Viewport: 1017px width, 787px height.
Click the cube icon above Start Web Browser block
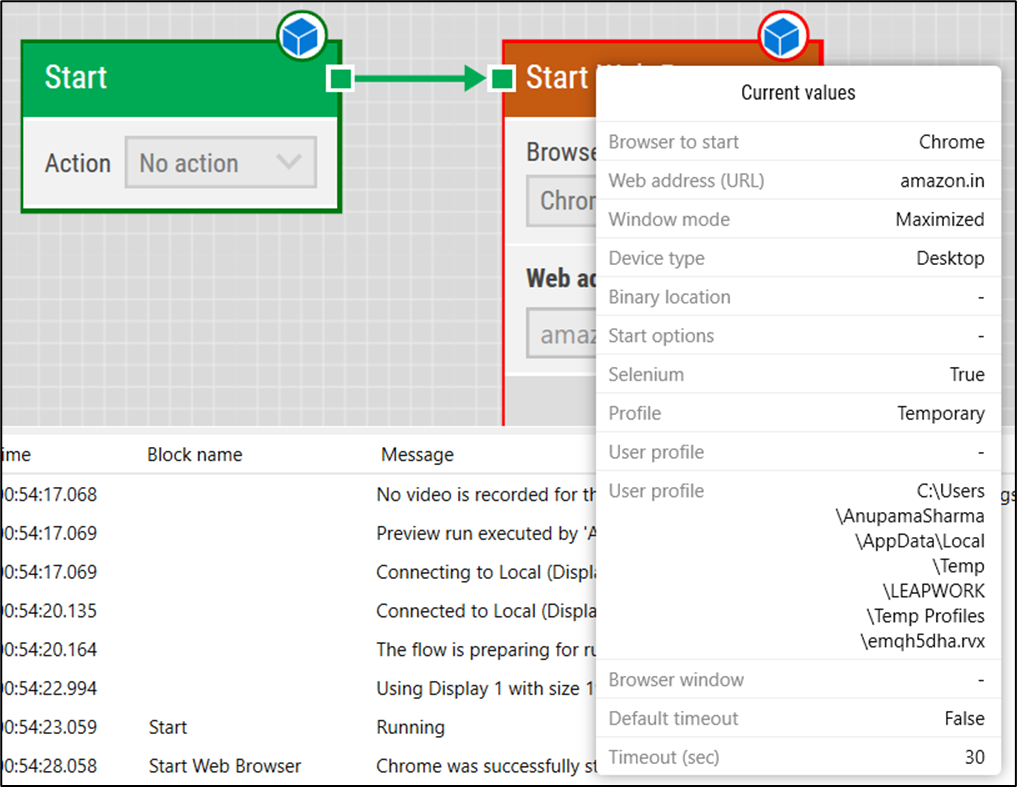(783, 36)
